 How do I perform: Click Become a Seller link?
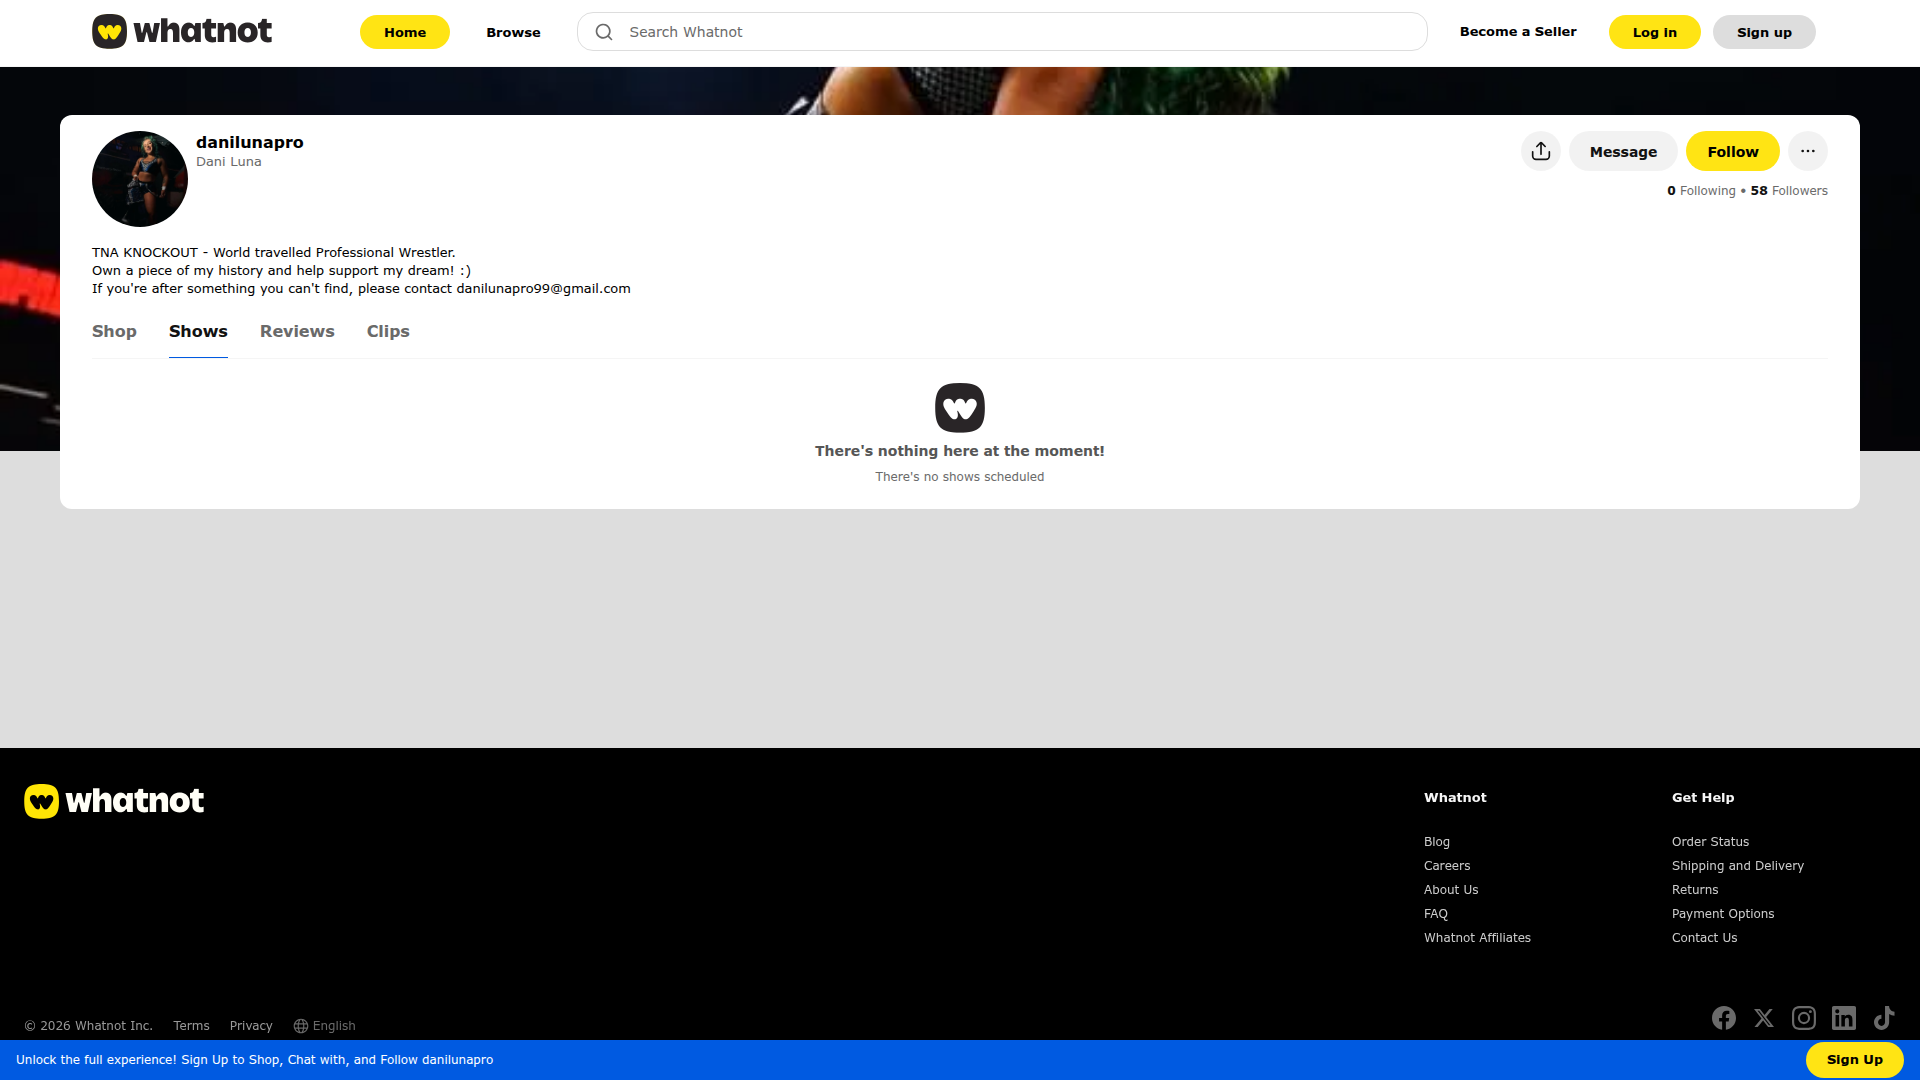pyautogui.click(x=1518, y=32)
